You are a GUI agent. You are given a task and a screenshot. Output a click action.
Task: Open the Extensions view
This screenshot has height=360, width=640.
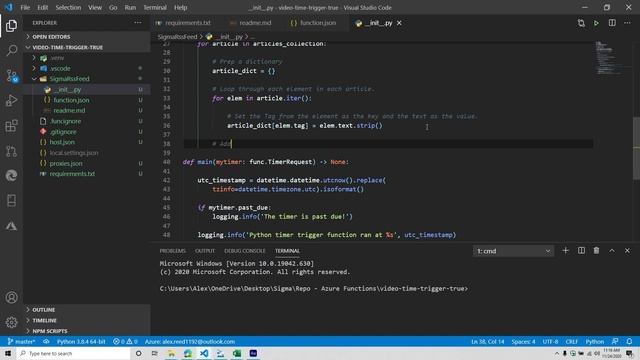[x=11, y=126]
